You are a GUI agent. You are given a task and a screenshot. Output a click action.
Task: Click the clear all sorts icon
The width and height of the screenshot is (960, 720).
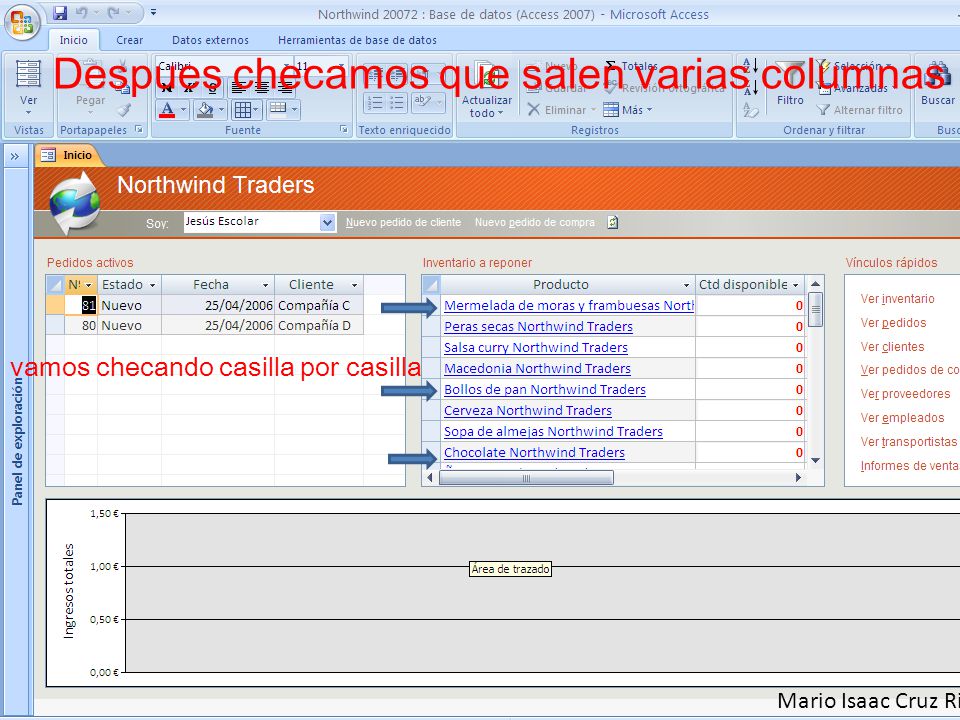point(750,110)
